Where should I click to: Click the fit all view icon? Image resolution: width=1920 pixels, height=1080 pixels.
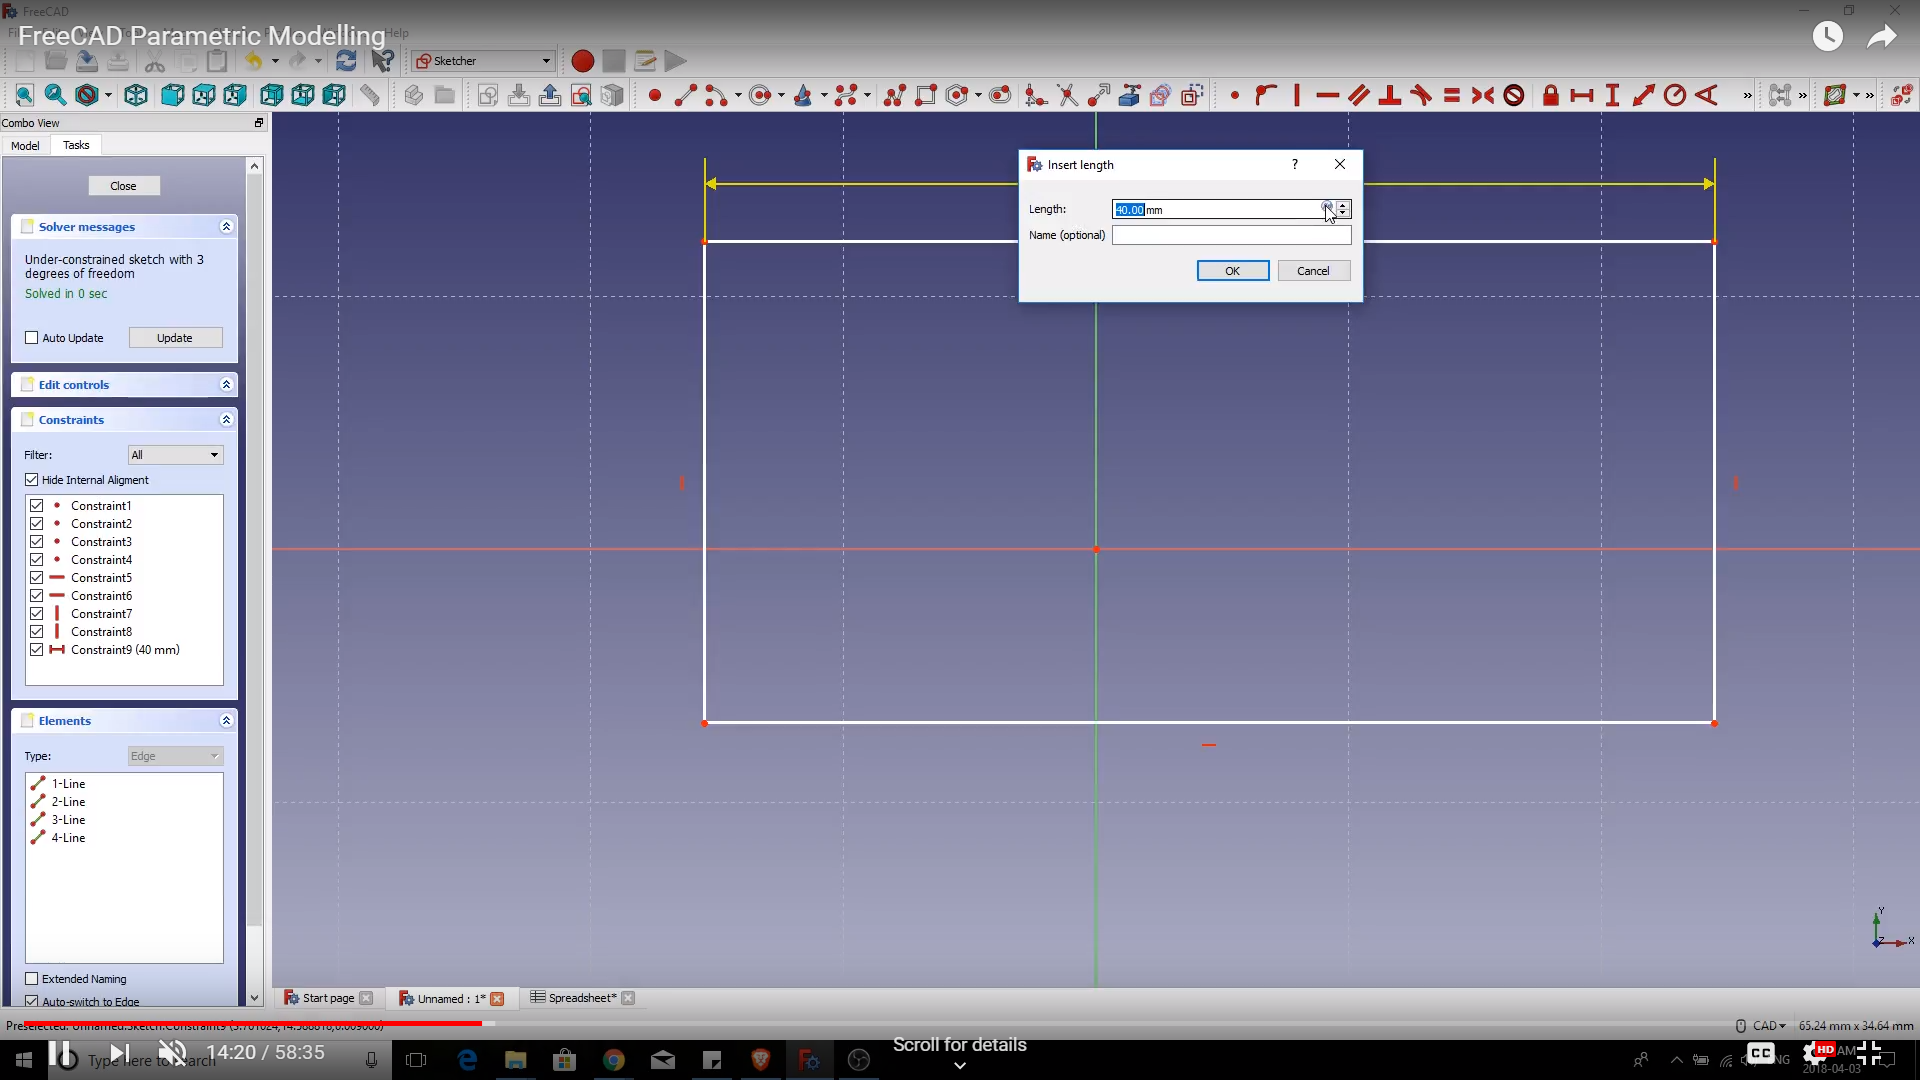click(x=24, y=95)
